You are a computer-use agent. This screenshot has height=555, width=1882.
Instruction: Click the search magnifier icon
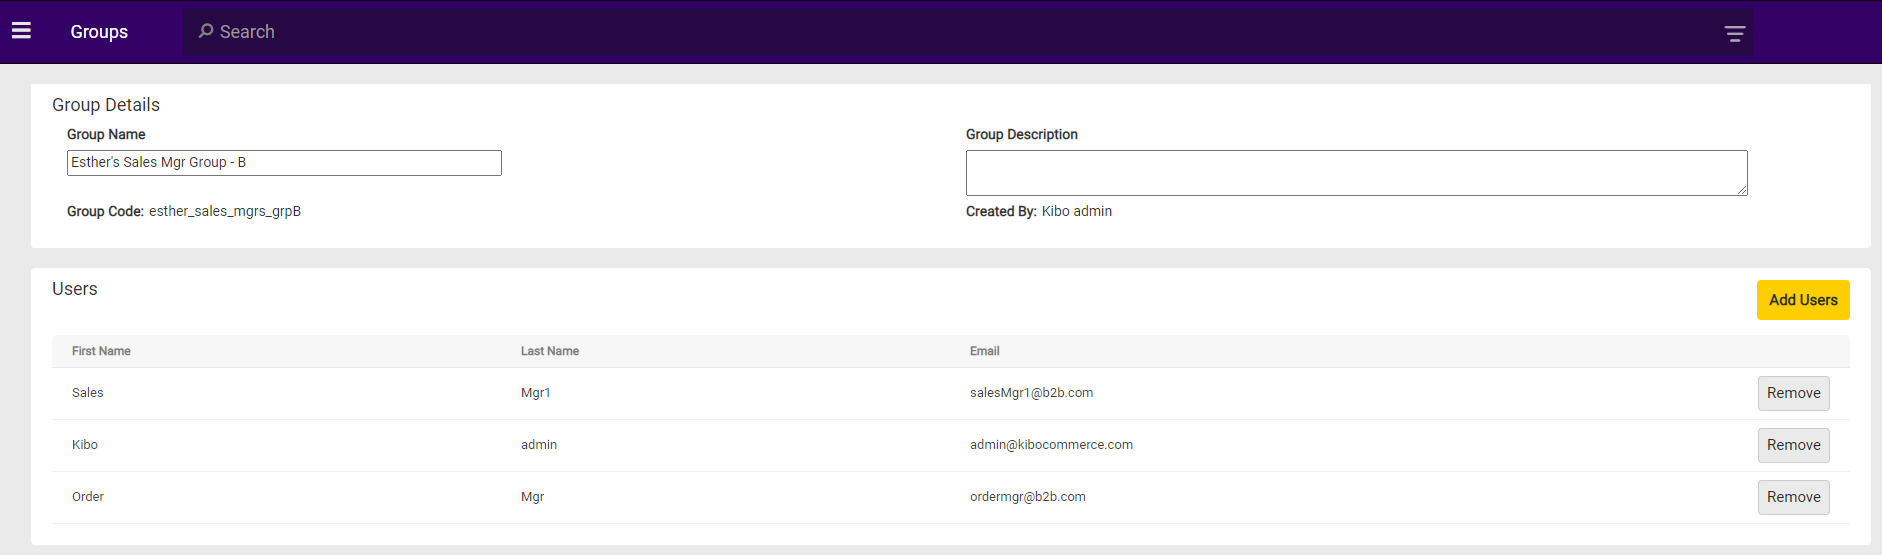pos(206,31)
